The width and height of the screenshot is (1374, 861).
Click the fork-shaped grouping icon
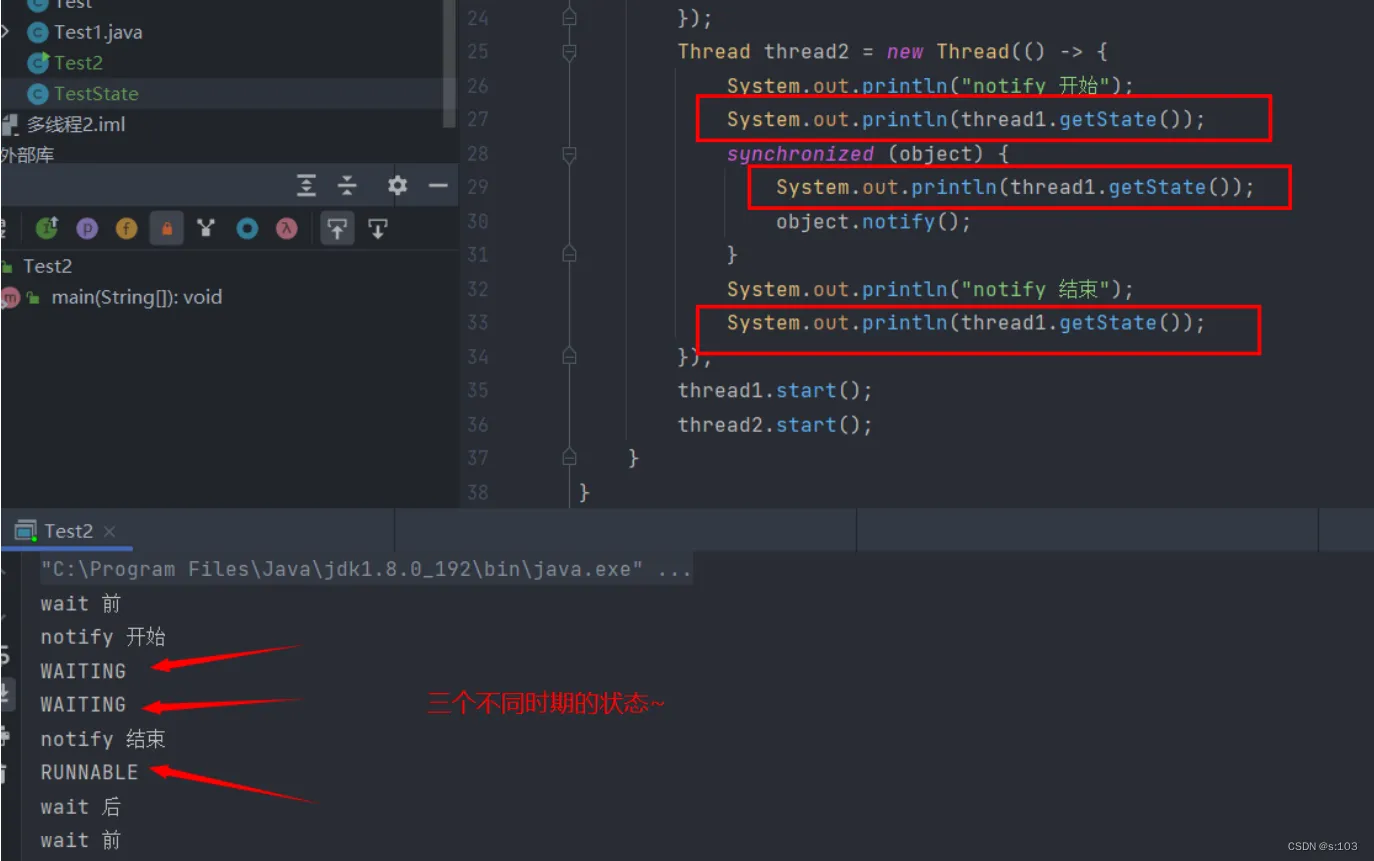coord(206,228)
